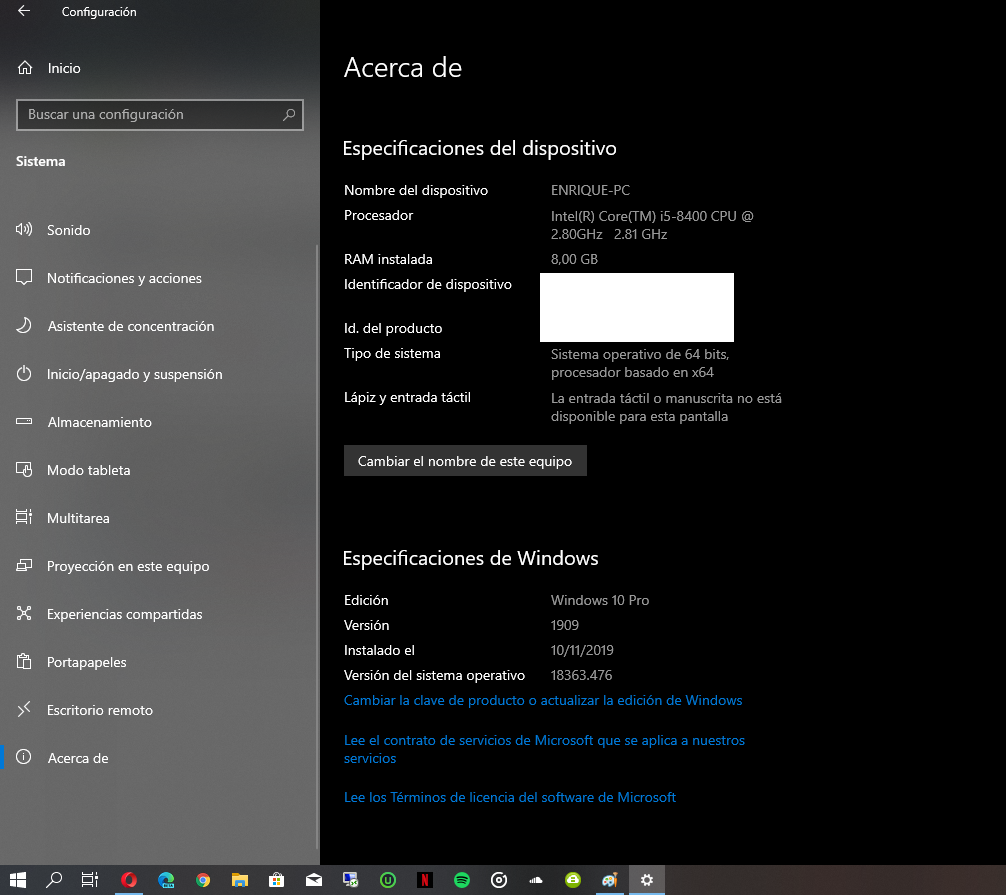Viewport: 1006px width, 895px height.
Task: Click the Proyección en este equipo icon
Action: 24,566
